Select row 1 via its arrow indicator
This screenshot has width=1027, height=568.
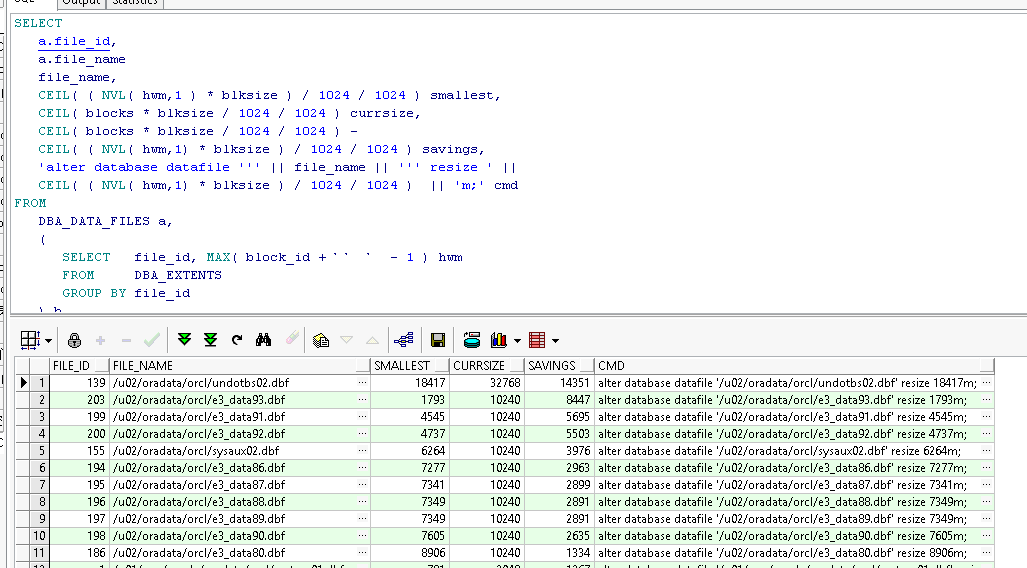(x=24, y=383)
